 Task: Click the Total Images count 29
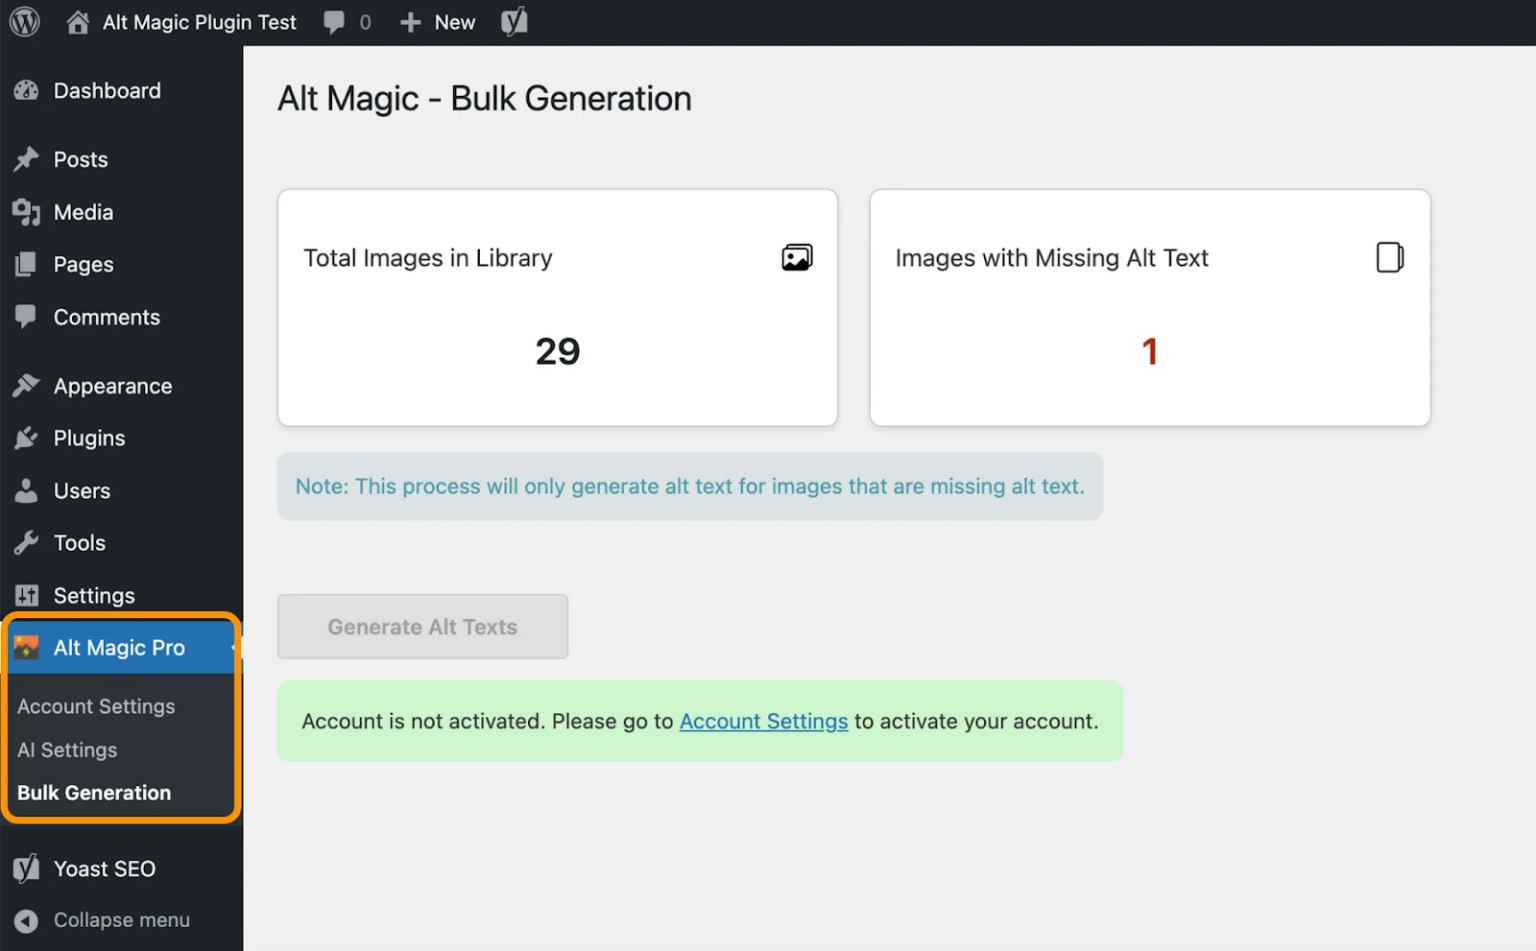pyautogui.click(x=557, y=351)
